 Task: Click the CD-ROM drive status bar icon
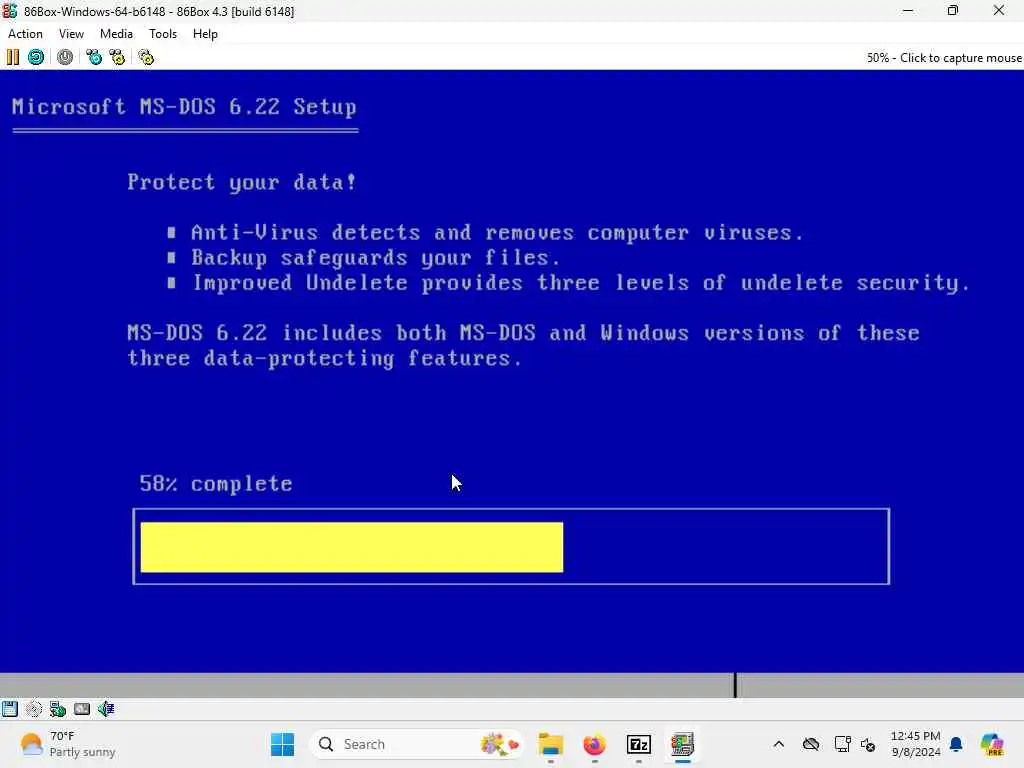[x=33, y=709]
